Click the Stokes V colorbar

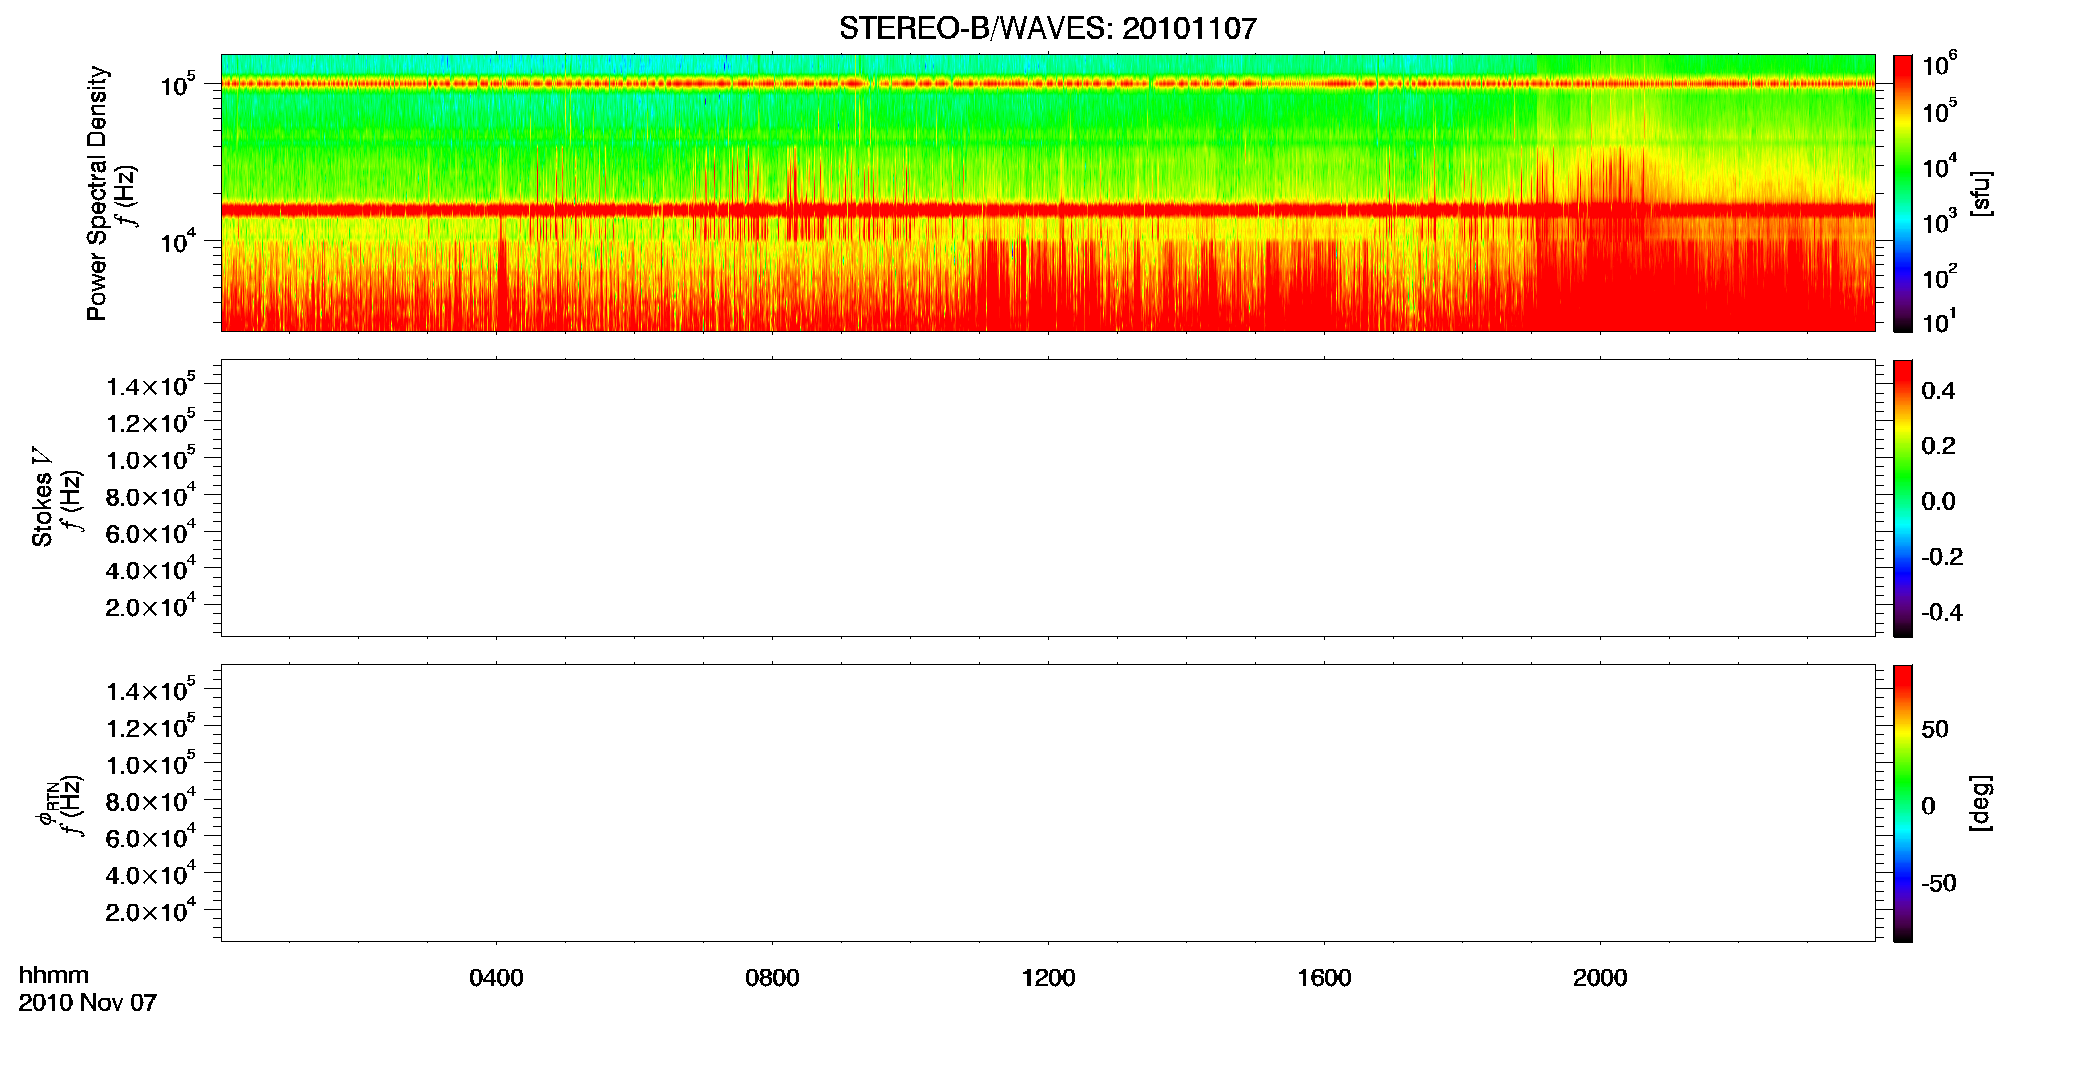coord(1902,498)
